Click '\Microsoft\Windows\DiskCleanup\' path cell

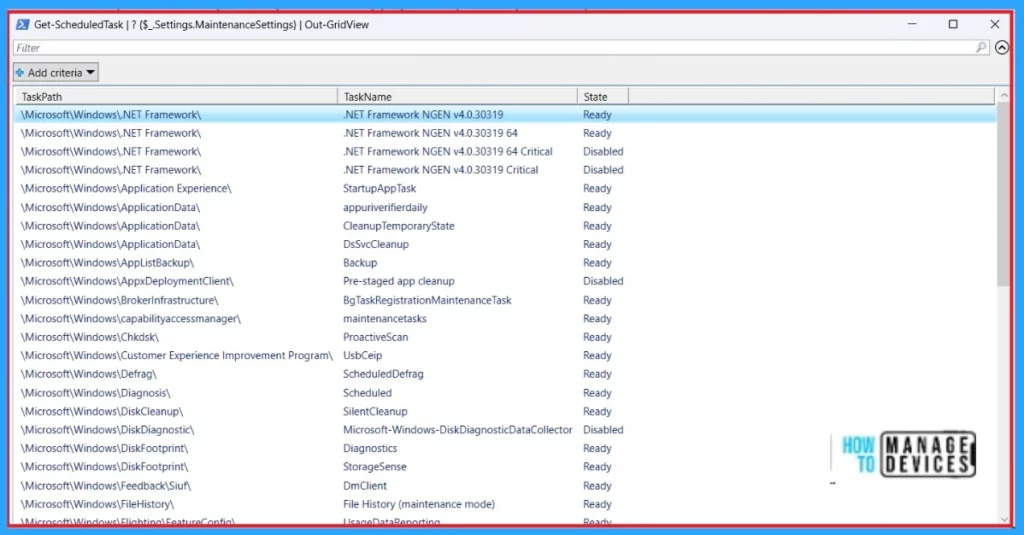point(102,412)
